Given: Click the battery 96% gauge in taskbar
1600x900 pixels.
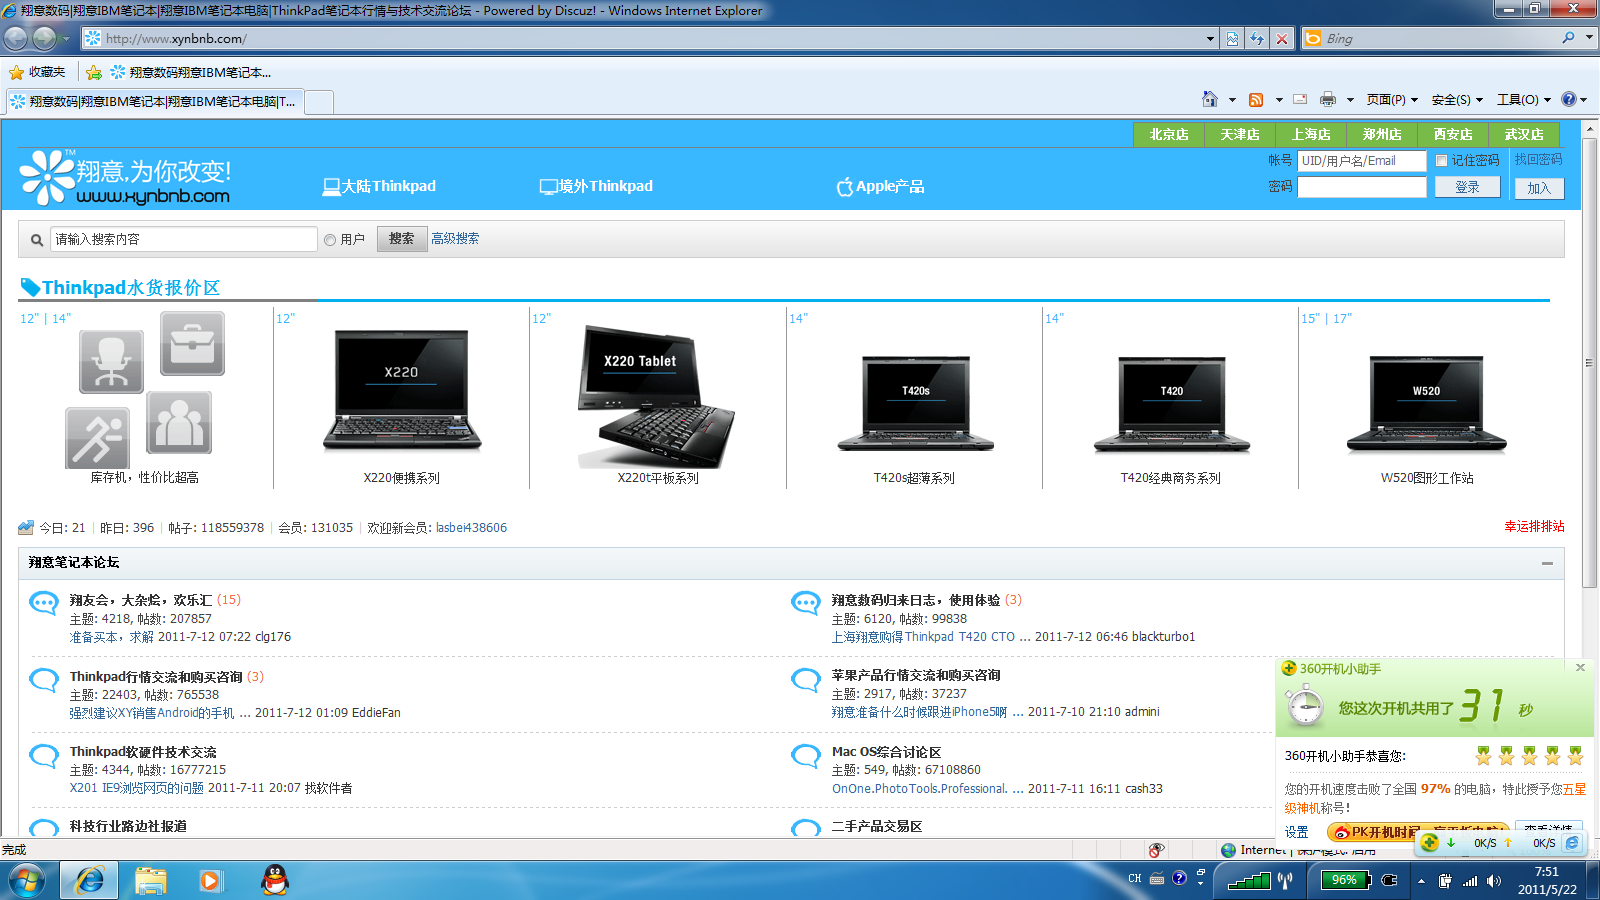Looking at the screenshot, I should coord(1345,880).
